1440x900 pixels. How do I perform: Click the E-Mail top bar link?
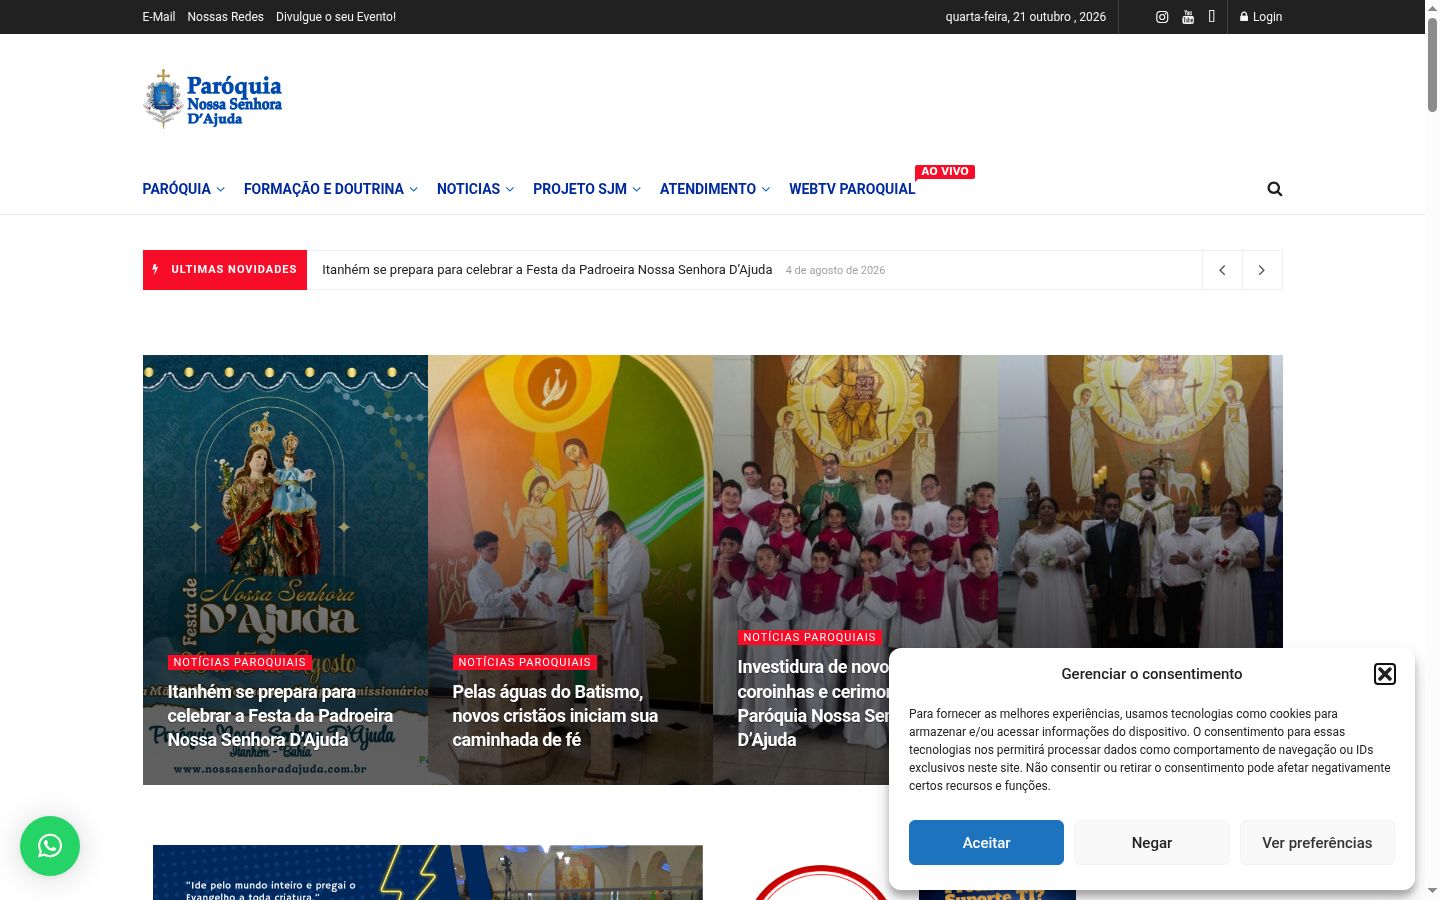(159, 17)
